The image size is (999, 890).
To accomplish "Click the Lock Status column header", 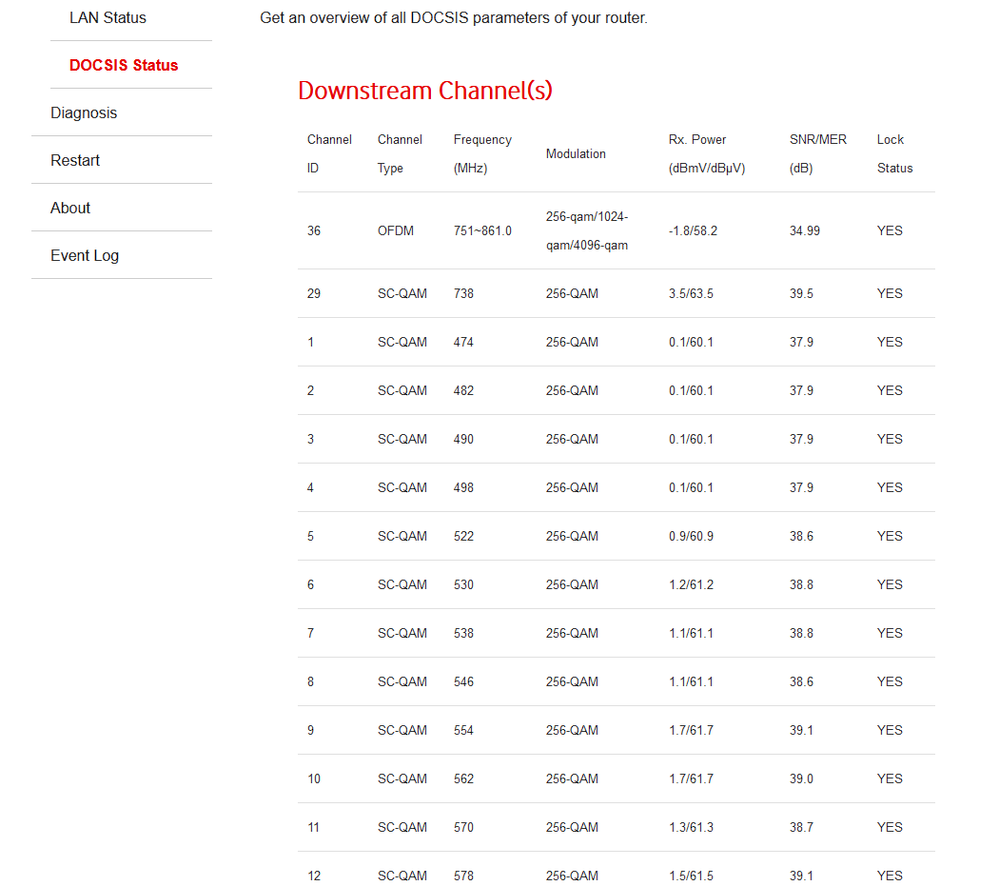I will coord(895,154).
